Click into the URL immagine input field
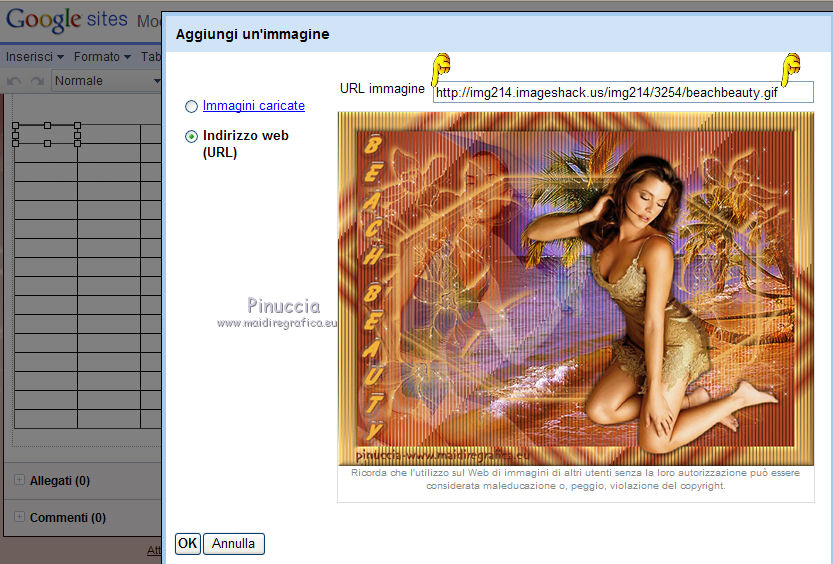833x564 pixels. [x=623, y=92]
